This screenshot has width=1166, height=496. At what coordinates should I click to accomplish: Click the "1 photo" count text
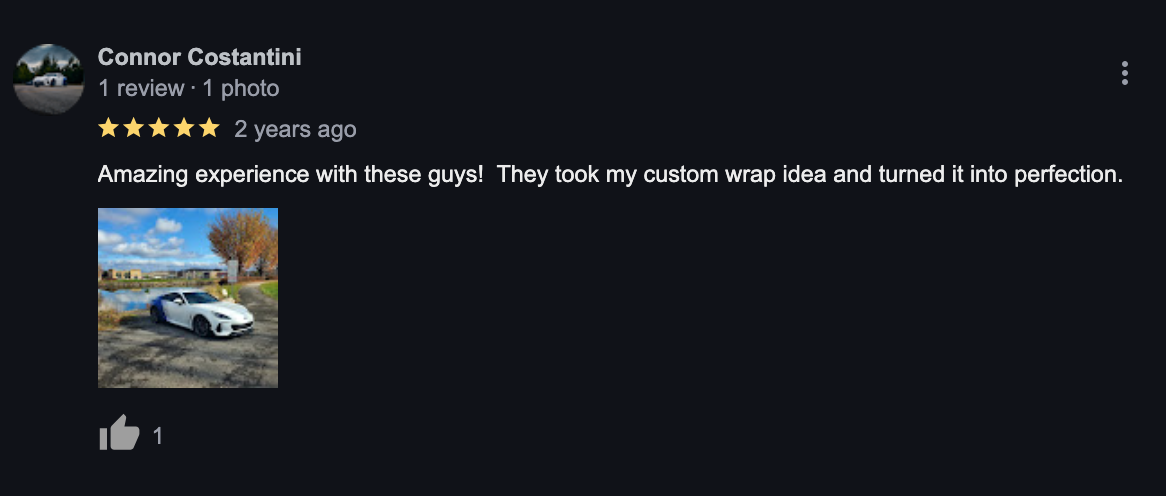(241, 88)
